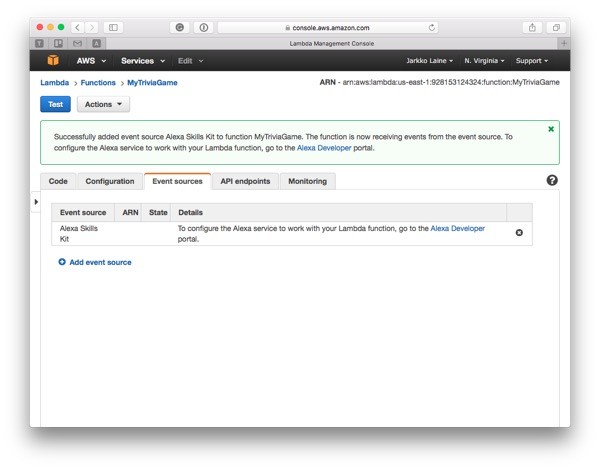
Task: Open the Safari Share button
Action: pyautogui.click(x=532, y=28)
